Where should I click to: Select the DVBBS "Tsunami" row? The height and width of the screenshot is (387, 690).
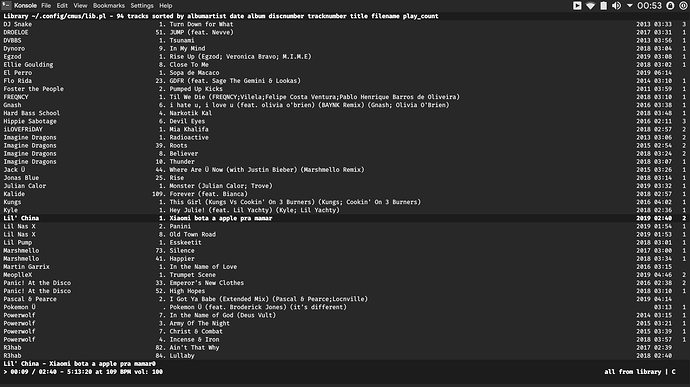[x=345, y=41]
